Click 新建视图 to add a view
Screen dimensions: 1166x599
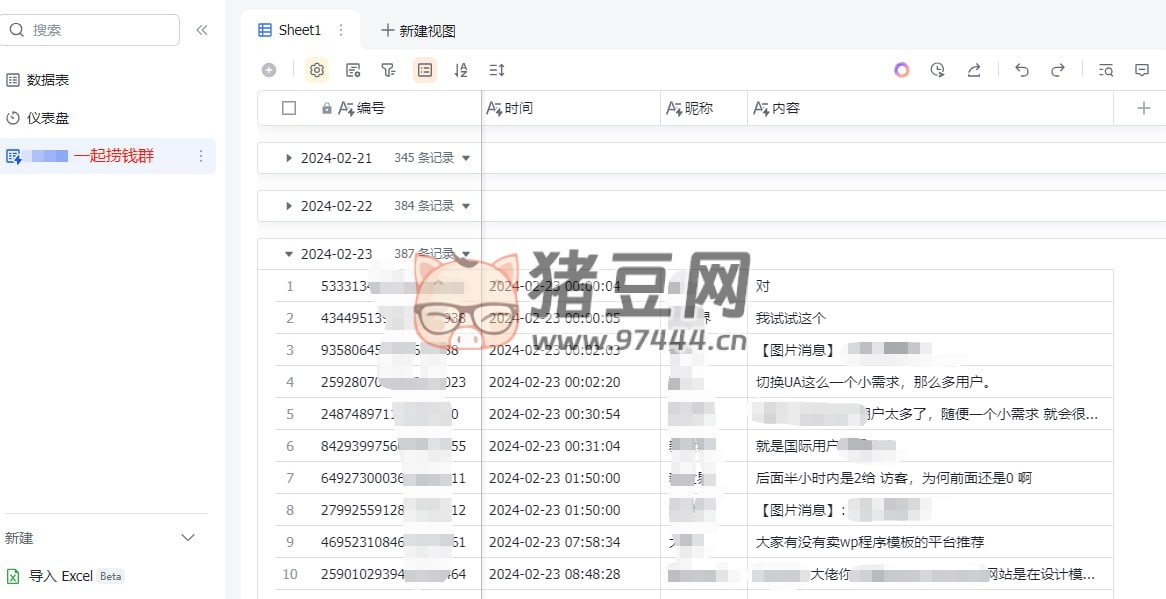418,30
